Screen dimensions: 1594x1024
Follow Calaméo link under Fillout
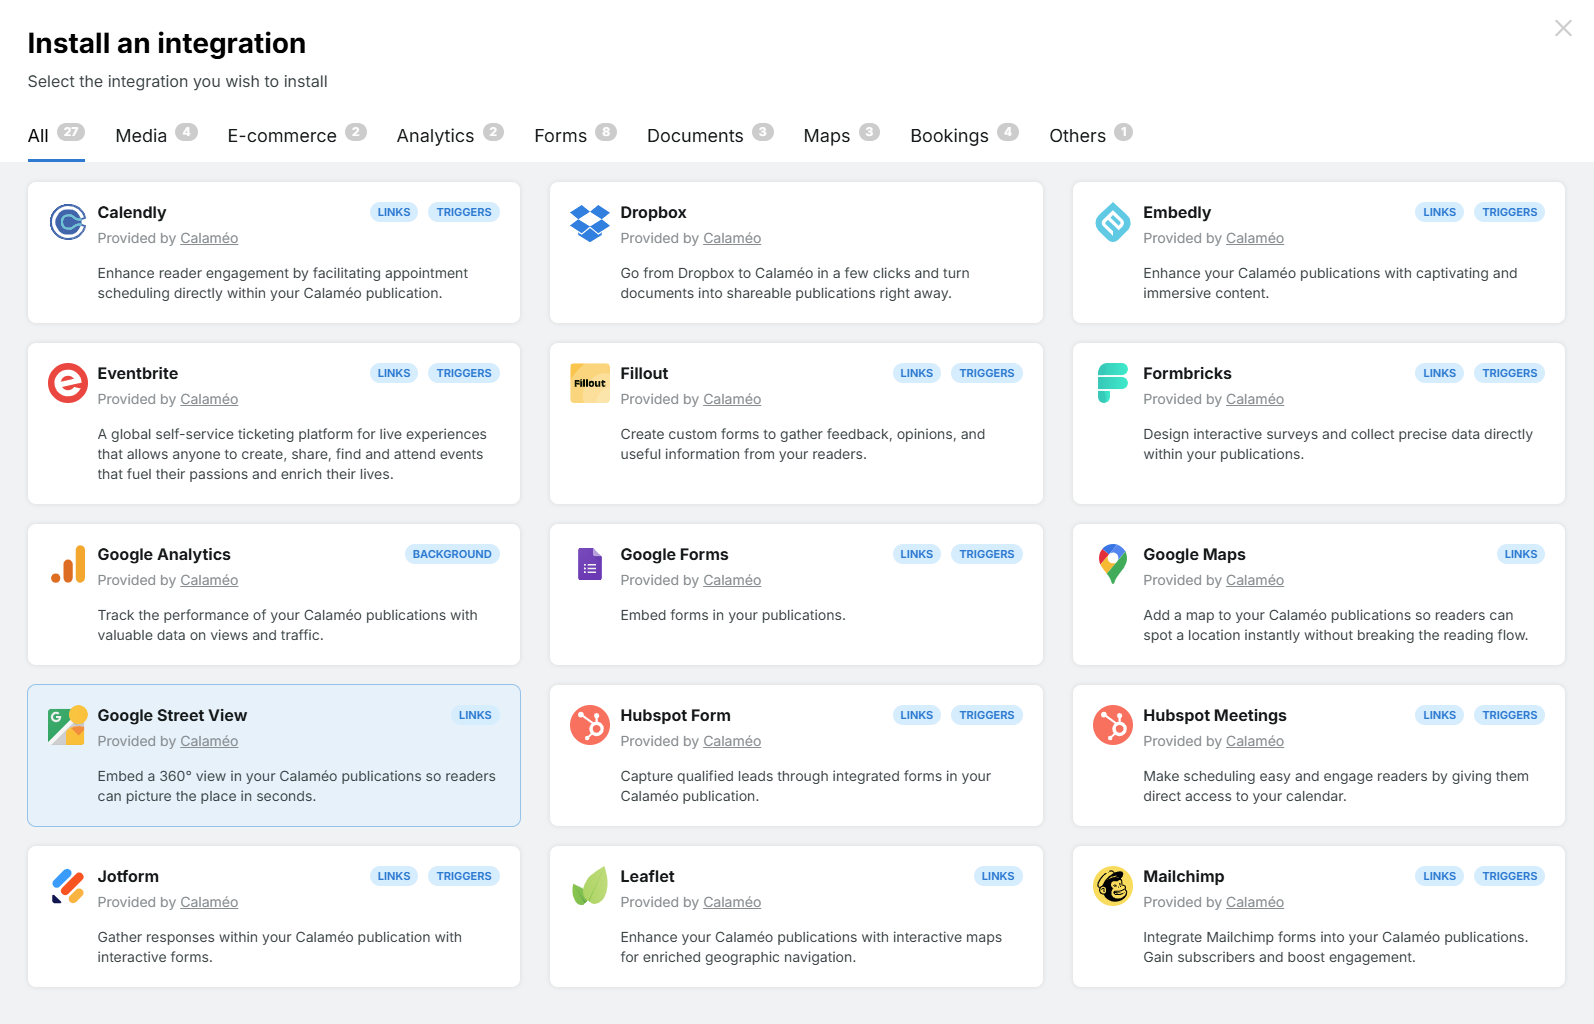pos(732,399)
